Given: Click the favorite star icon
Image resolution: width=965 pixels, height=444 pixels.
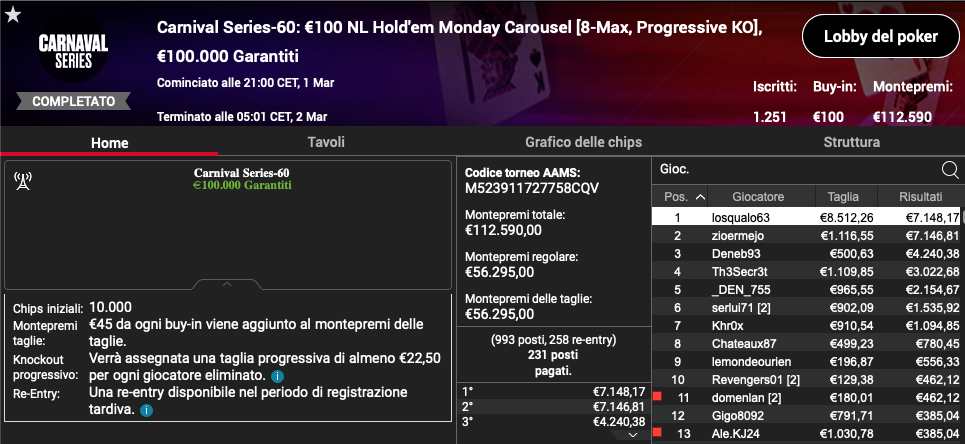Looking at the screenshot, I should point(13,15).
